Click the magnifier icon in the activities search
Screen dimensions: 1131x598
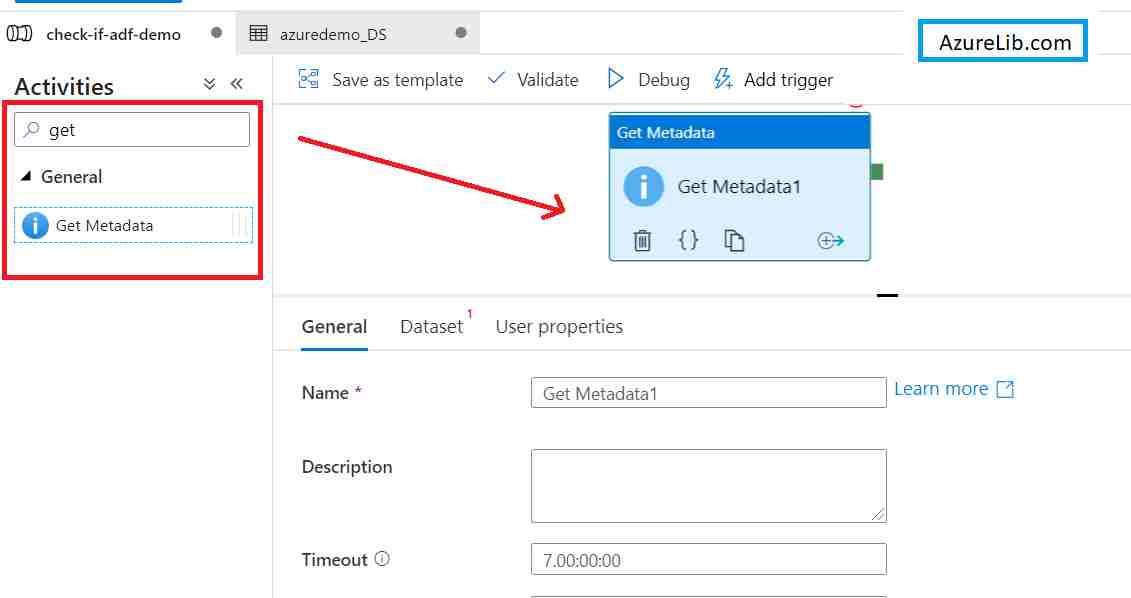[32, 130]
